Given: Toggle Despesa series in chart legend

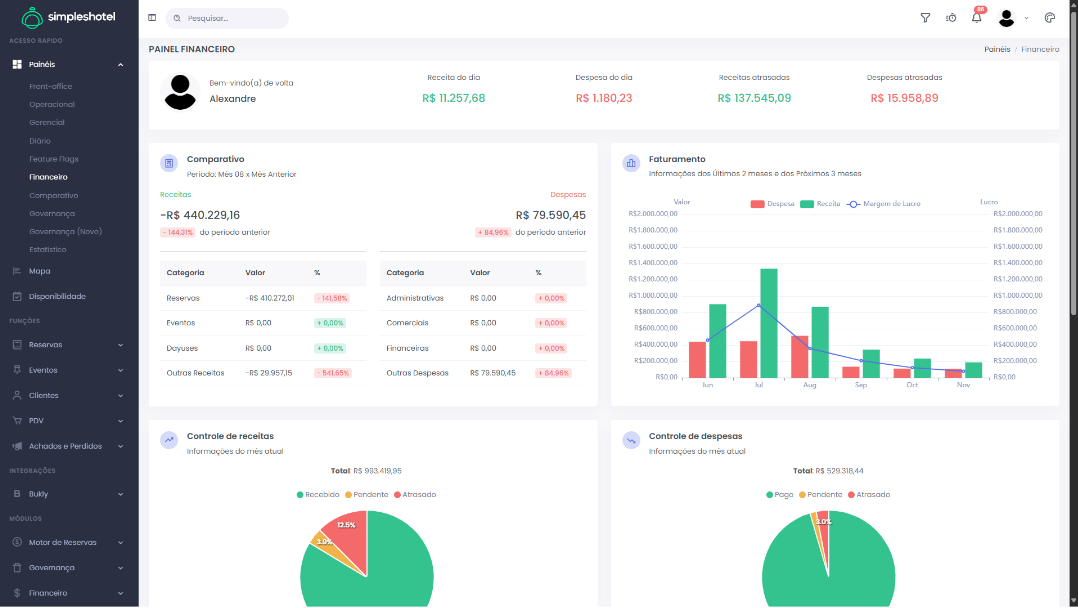Looking at the screenshot, I should 772,204.
